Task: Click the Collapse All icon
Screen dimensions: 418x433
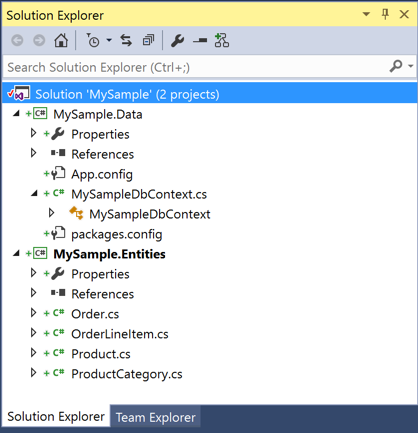Action: [148, 41]
